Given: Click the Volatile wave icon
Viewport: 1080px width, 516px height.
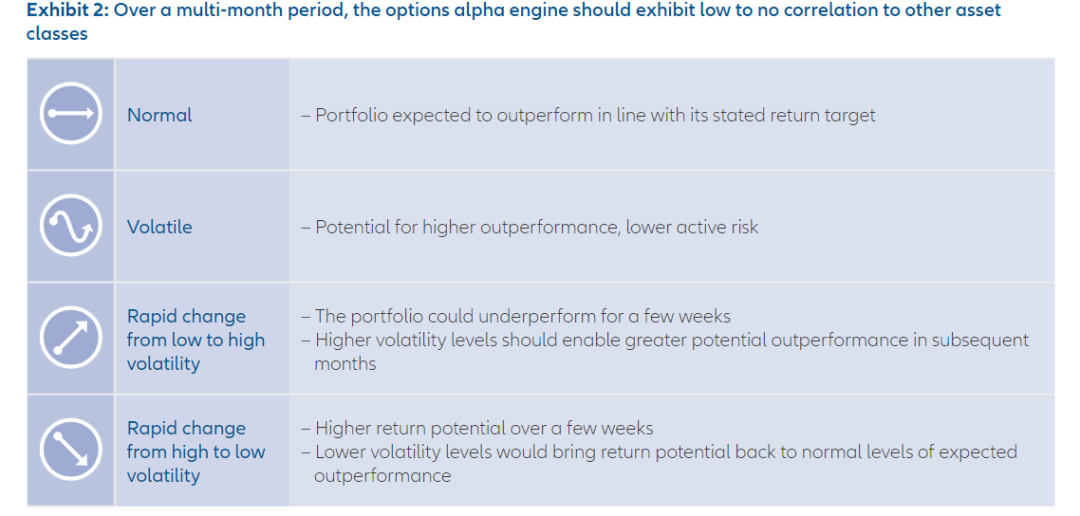Looking at the screenshot, I should [x=70, y=227].
